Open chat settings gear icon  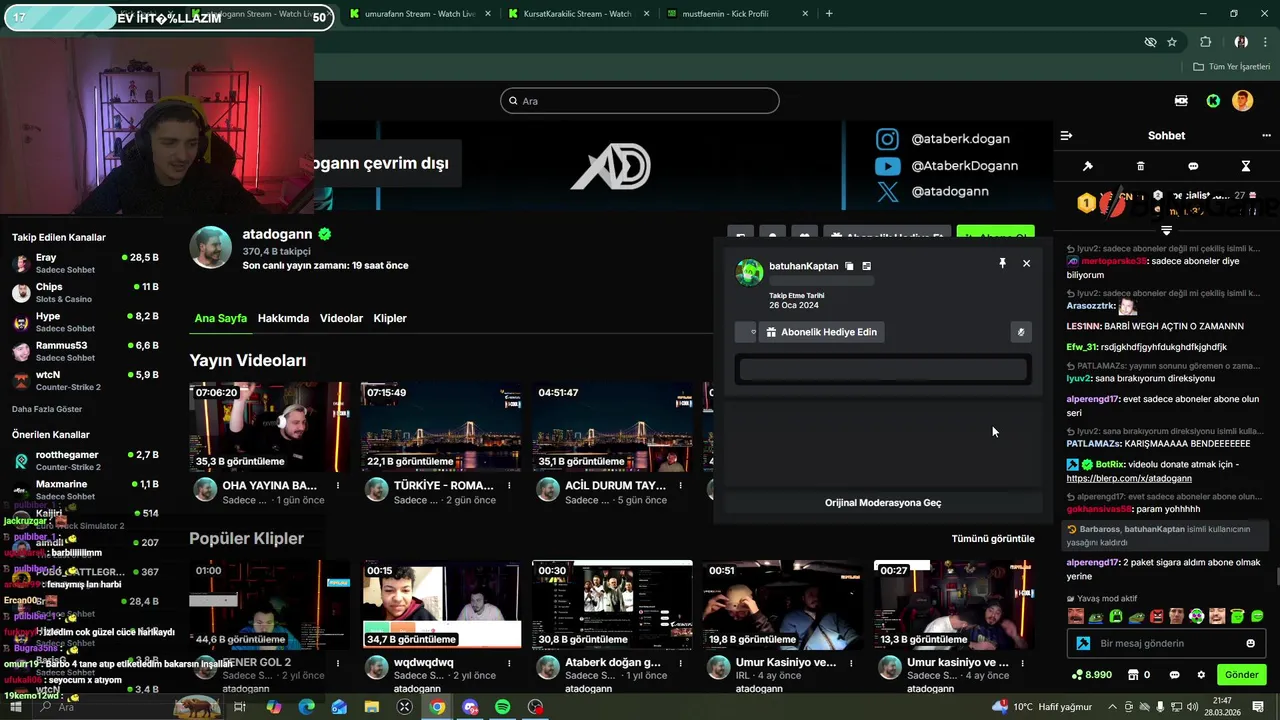(1202, 675)
